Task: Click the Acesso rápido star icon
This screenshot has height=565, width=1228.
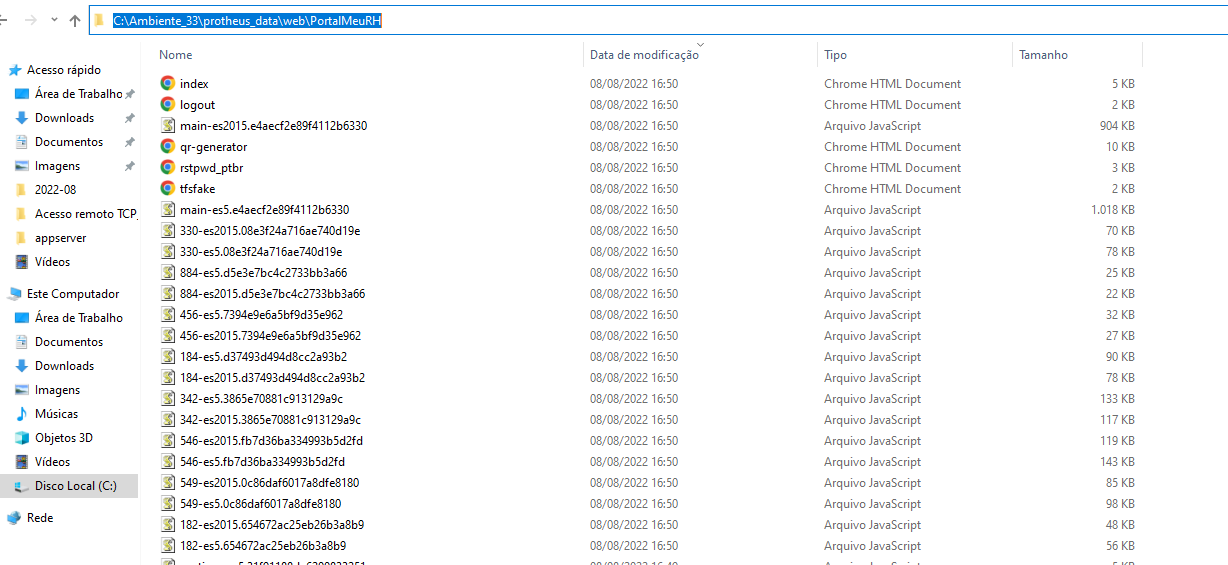Action: tap(15, 70)
